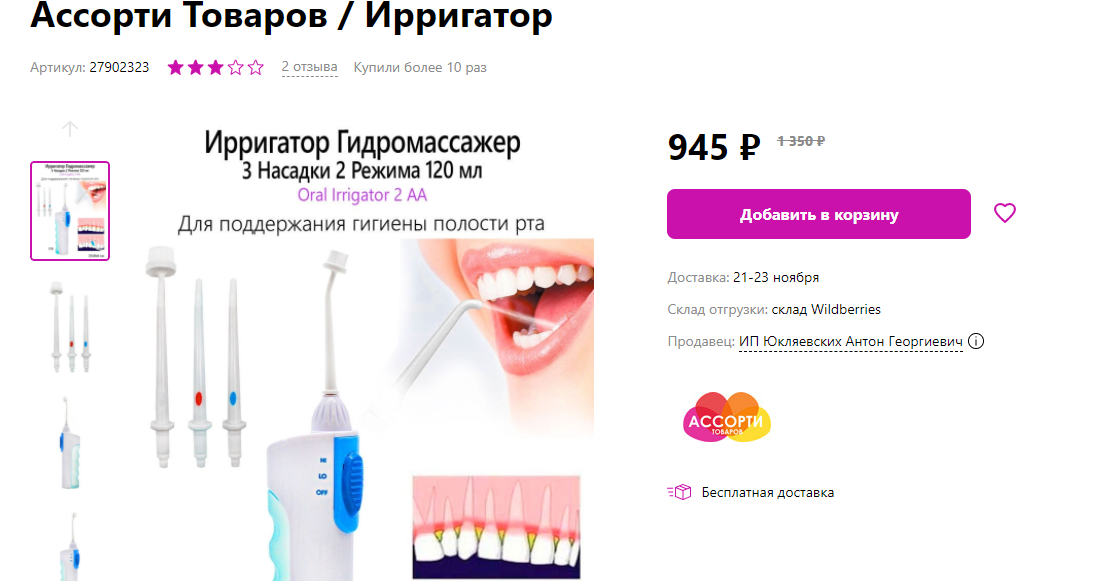Click the crossed-out 1 350 ₽ price
This screenshot has width=1103, height=581.
point(801,141)
